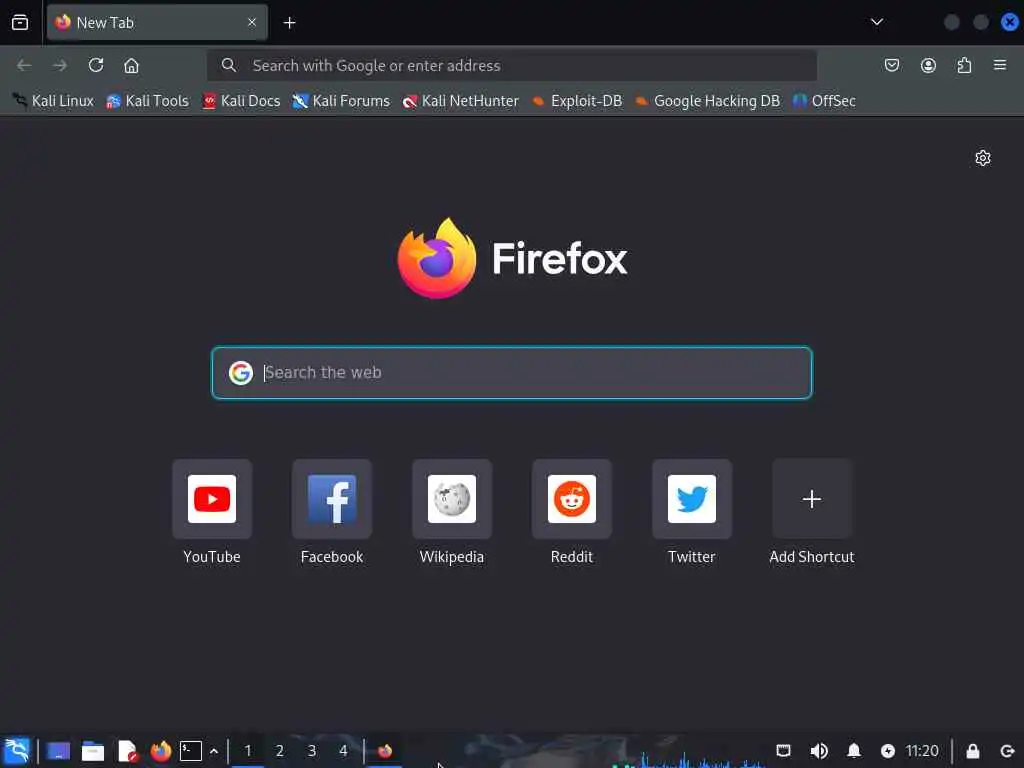This screenshot has width=1024, height=768.
Task: Open the Firefox home page
Action: click(131, 65)
